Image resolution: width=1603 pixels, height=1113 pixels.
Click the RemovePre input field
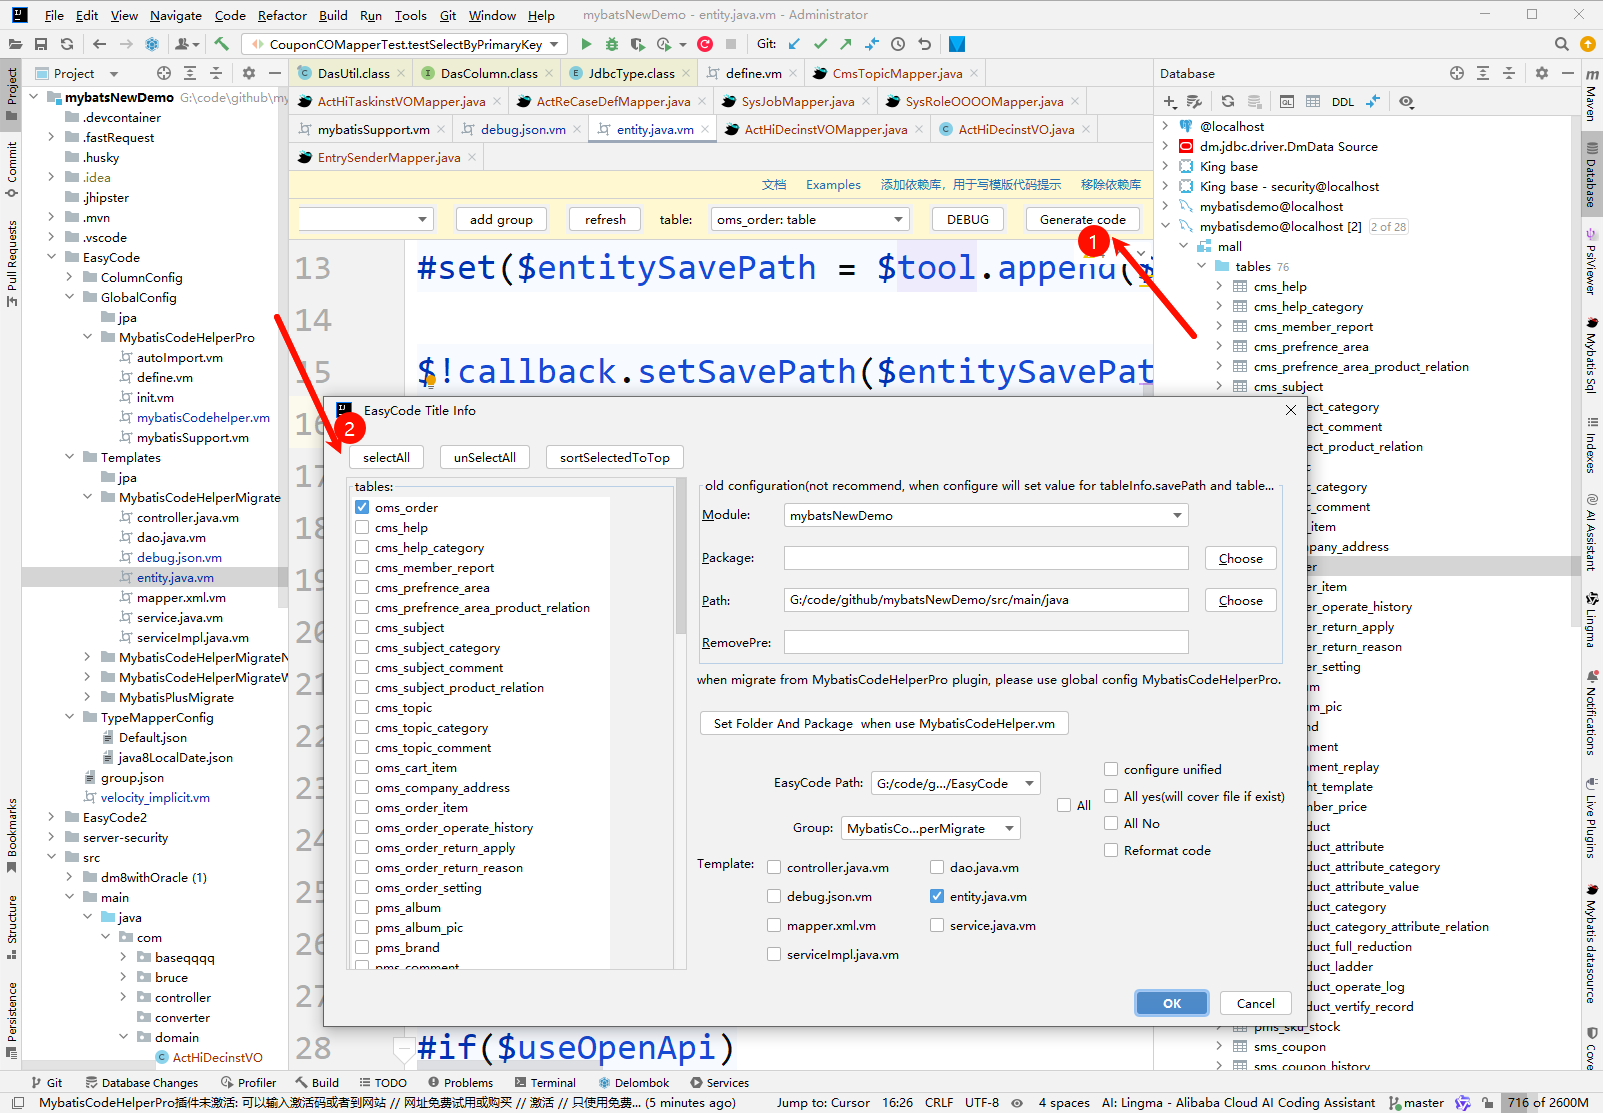click(x=986, y=642)
